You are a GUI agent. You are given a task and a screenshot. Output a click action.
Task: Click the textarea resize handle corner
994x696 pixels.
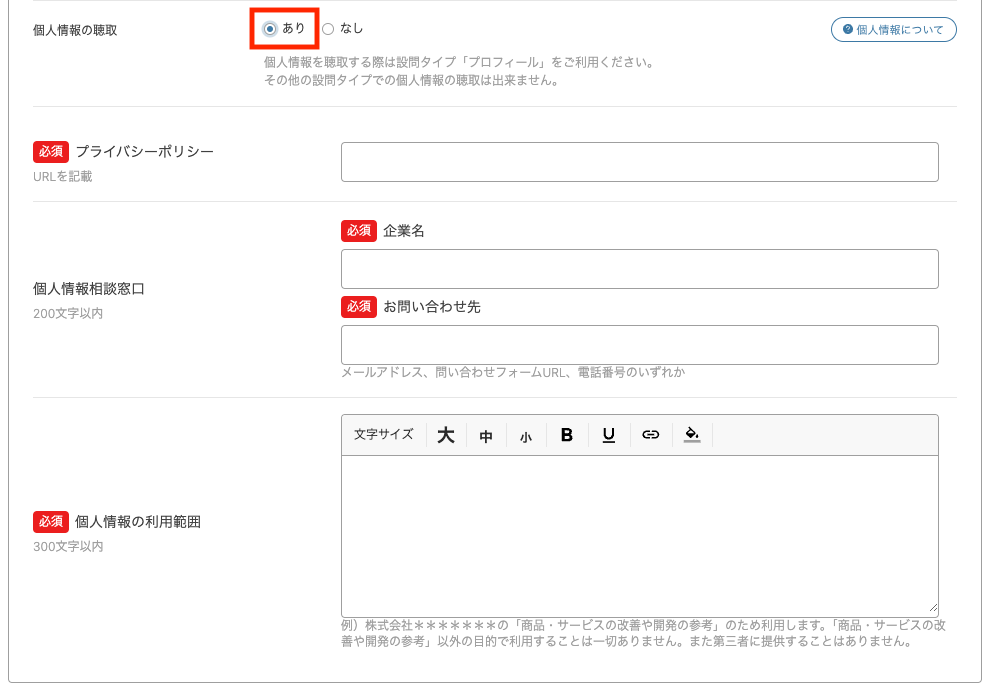pyautogui.click(x=933, y=608)
